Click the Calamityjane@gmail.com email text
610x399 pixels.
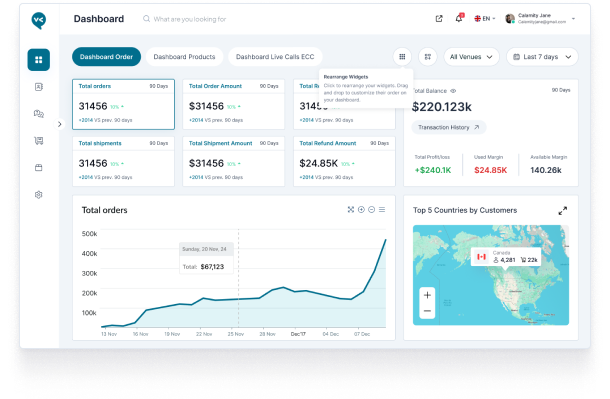(x=542, y=22)
